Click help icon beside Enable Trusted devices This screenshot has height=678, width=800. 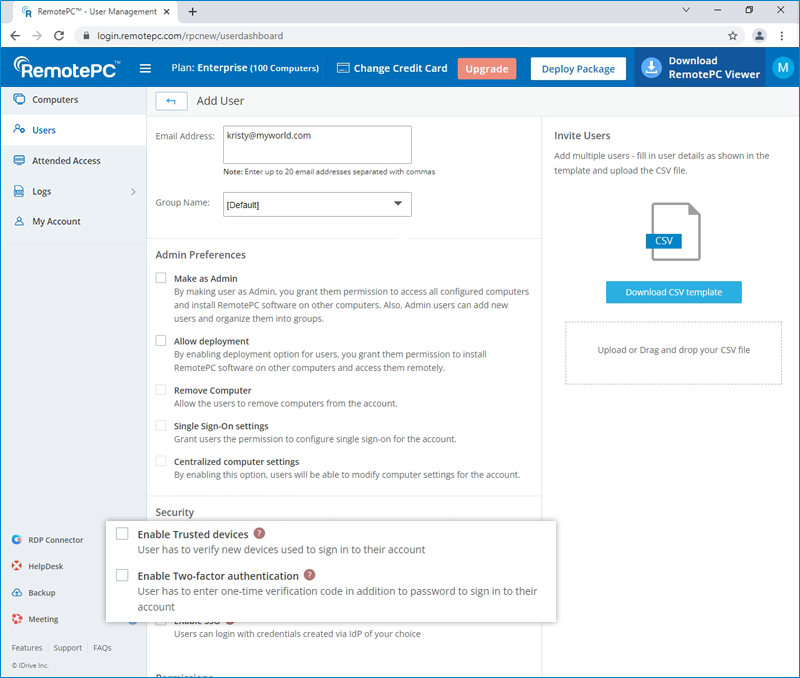pos(259,534)
